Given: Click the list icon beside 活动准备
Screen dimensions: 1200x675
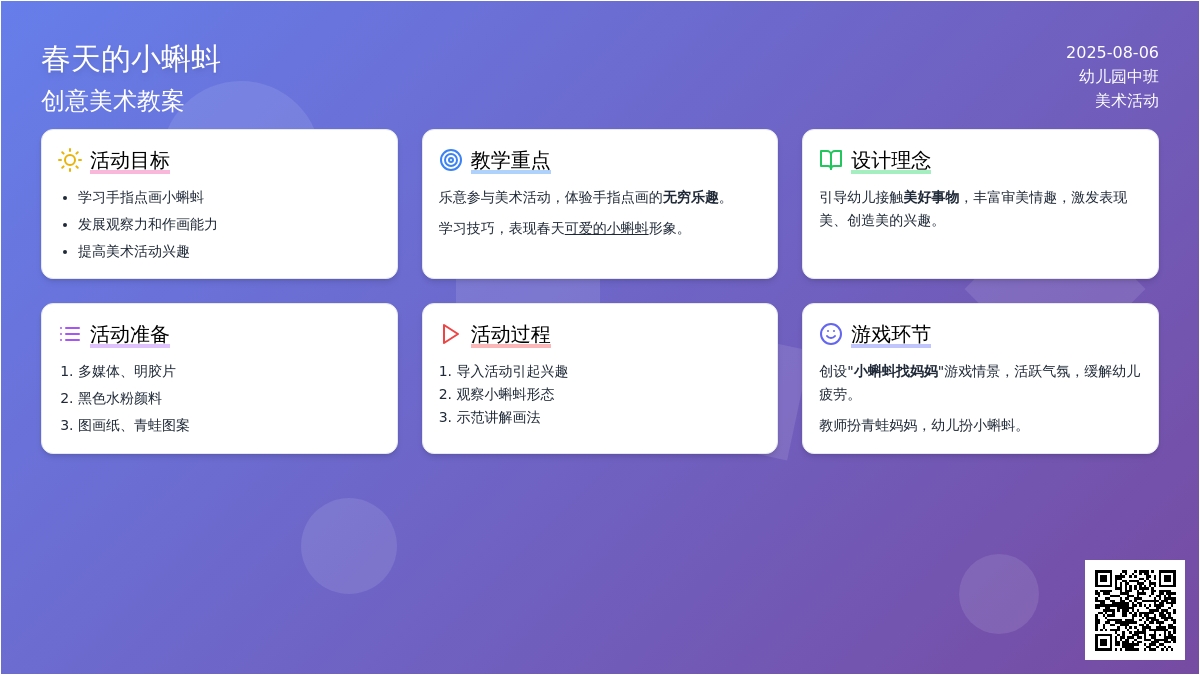Looking at the screenshot, I should [70, 334].
